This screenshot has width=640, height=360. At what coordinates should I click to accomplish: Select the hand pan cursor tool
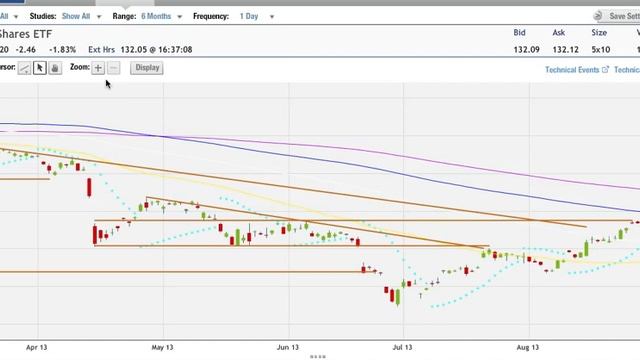55,68
